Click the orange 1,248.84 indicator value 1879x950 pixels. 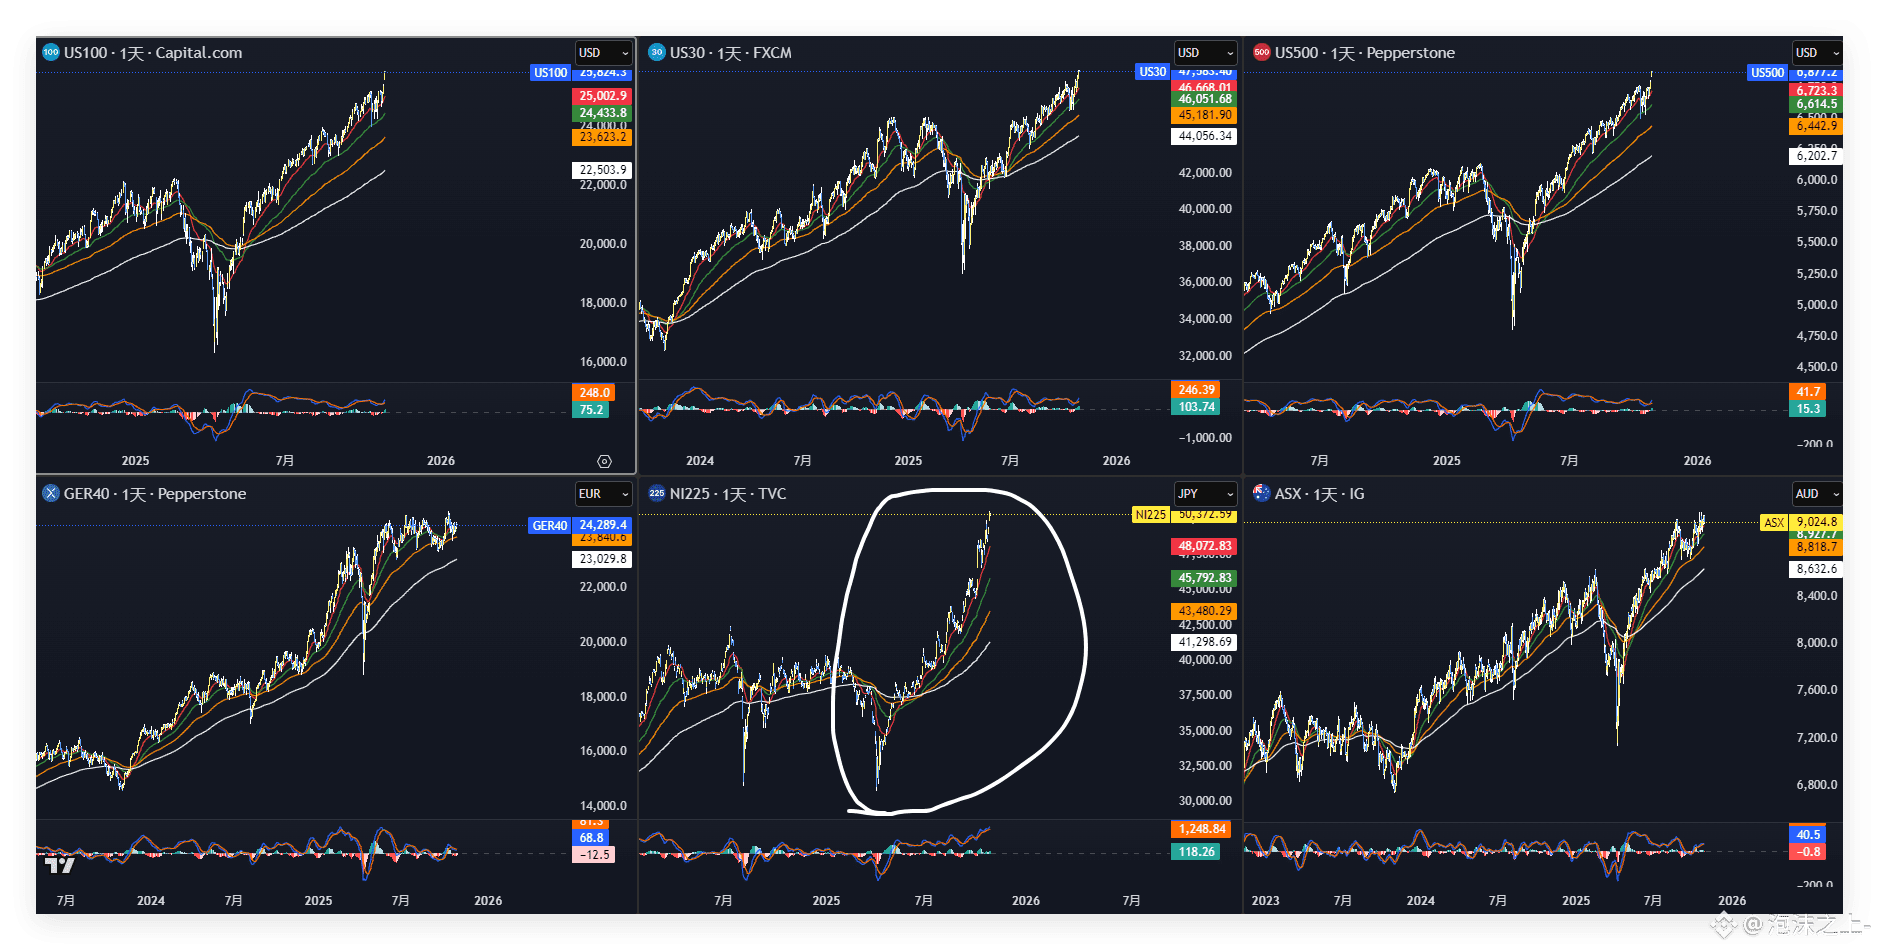tap(1201, 829)
